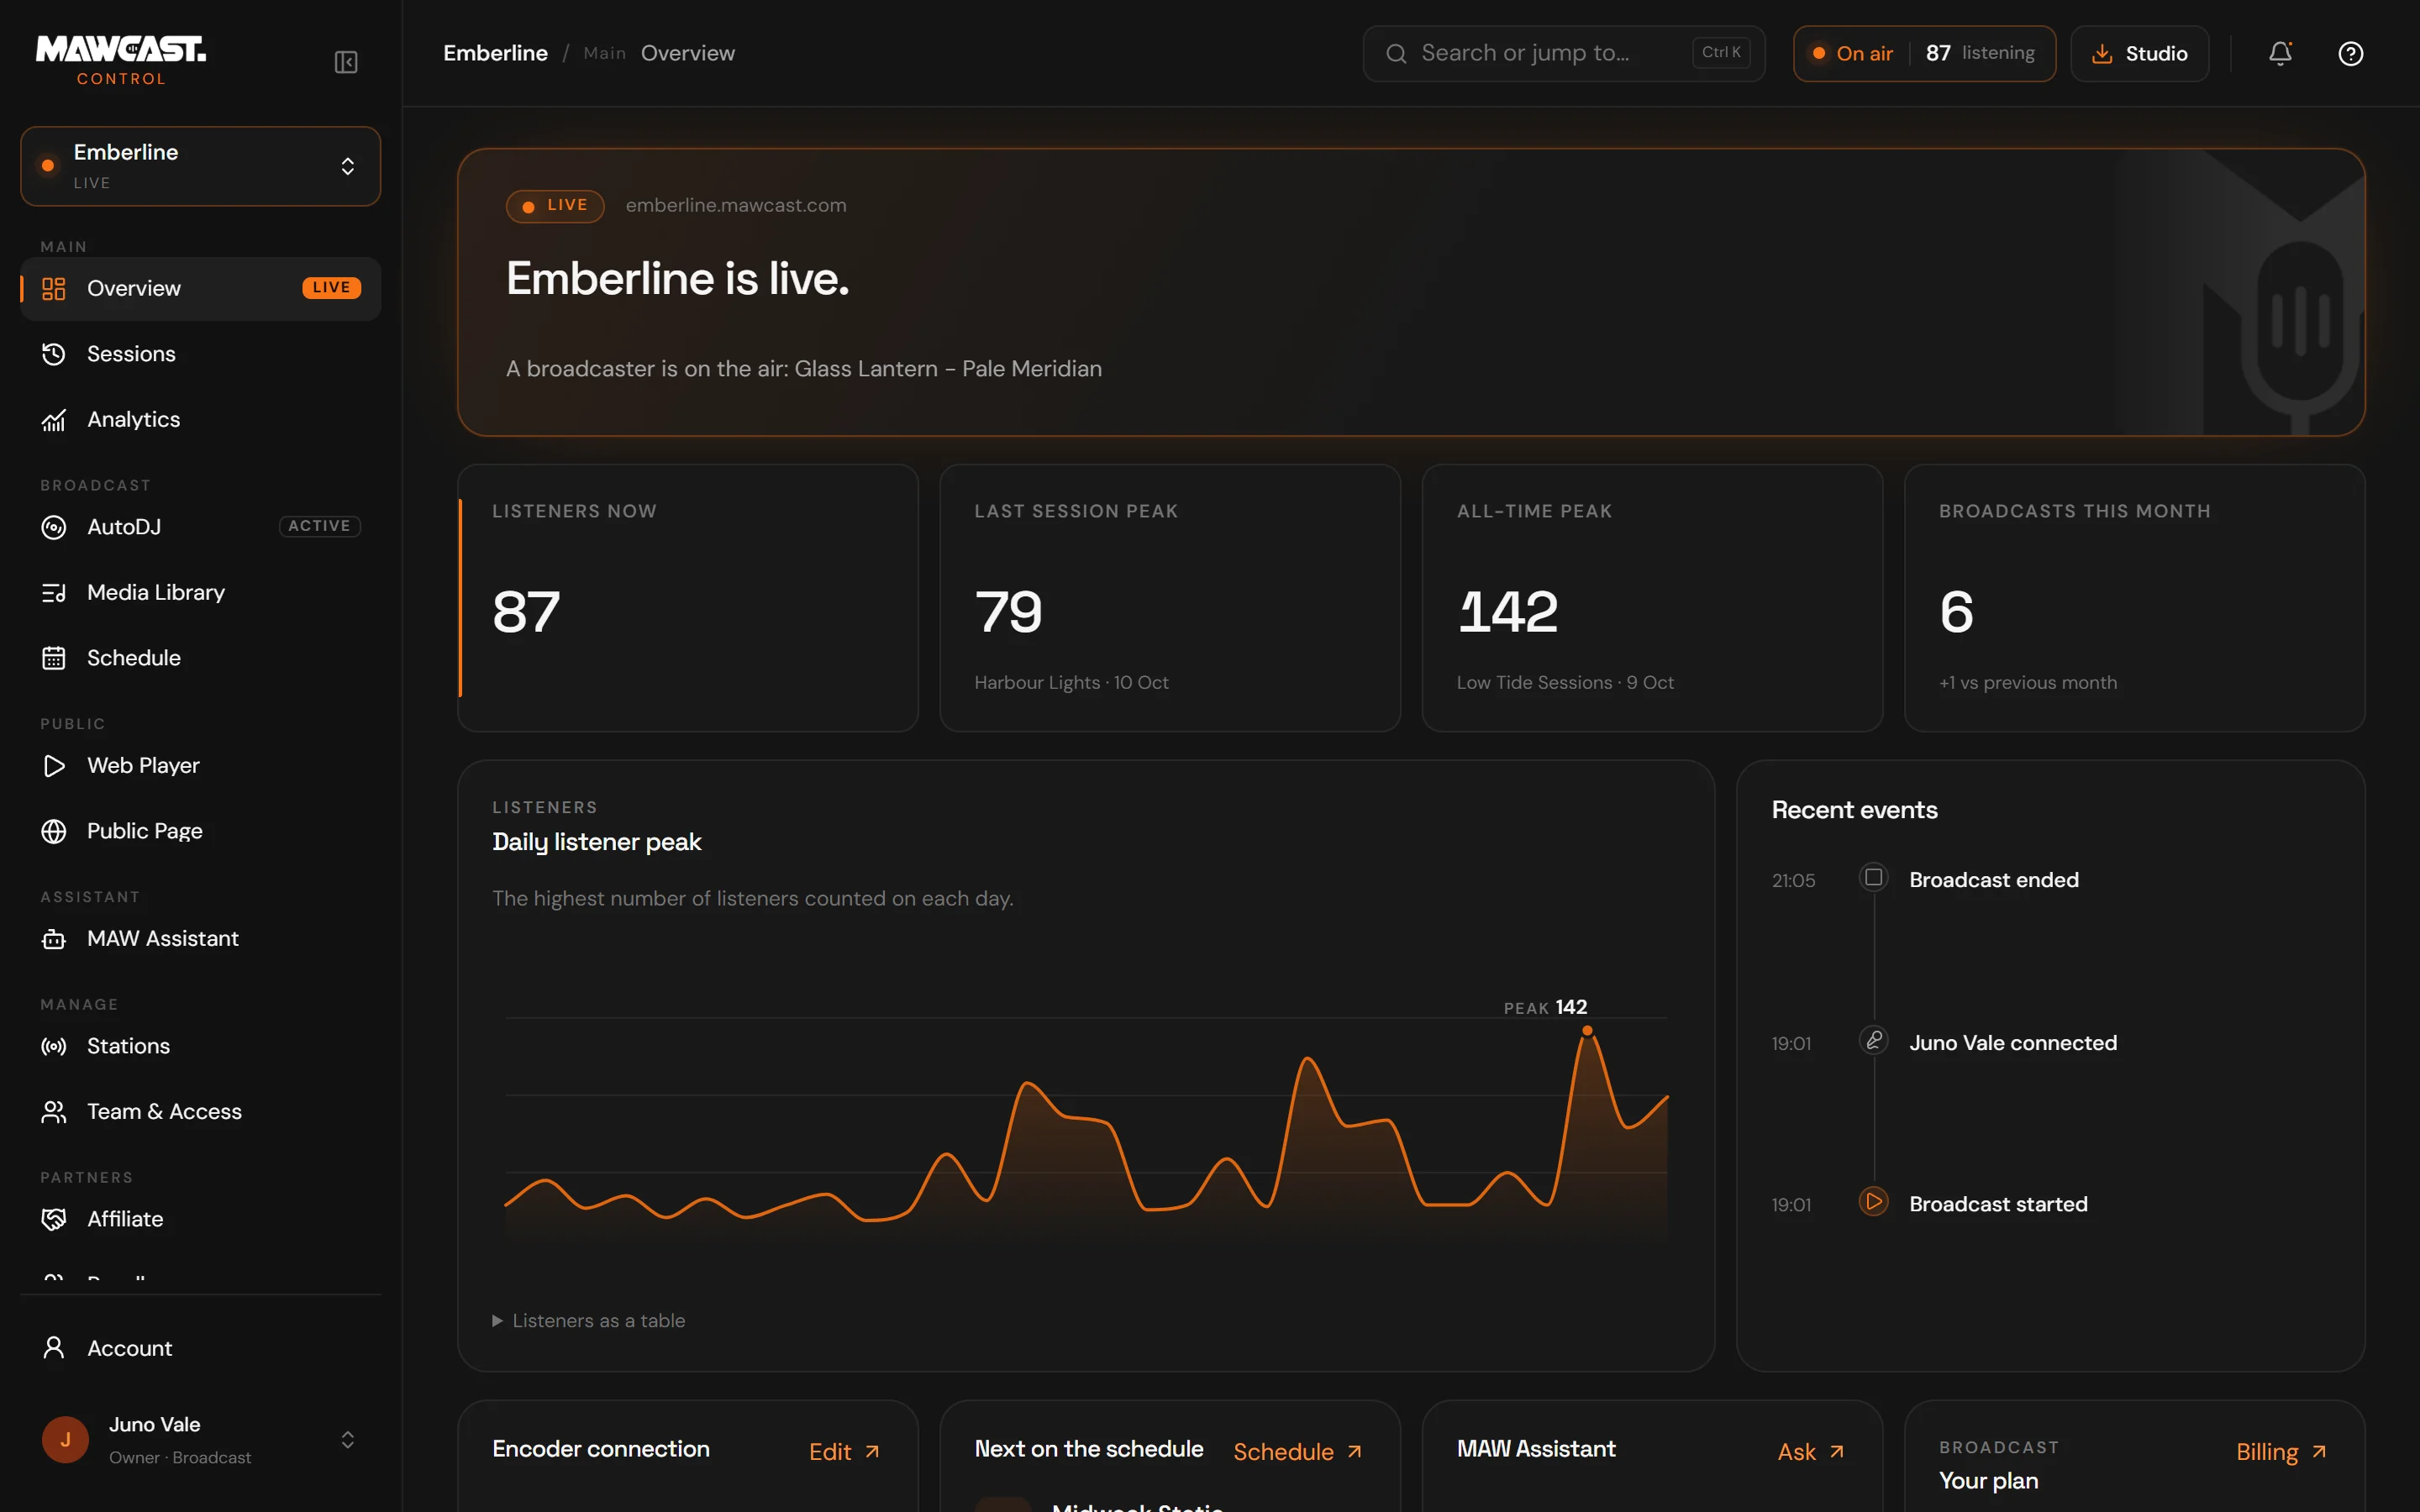The image size is (2420, 1512).
Task: Click the Mawcast Control logo
Action: pos(121,60)
